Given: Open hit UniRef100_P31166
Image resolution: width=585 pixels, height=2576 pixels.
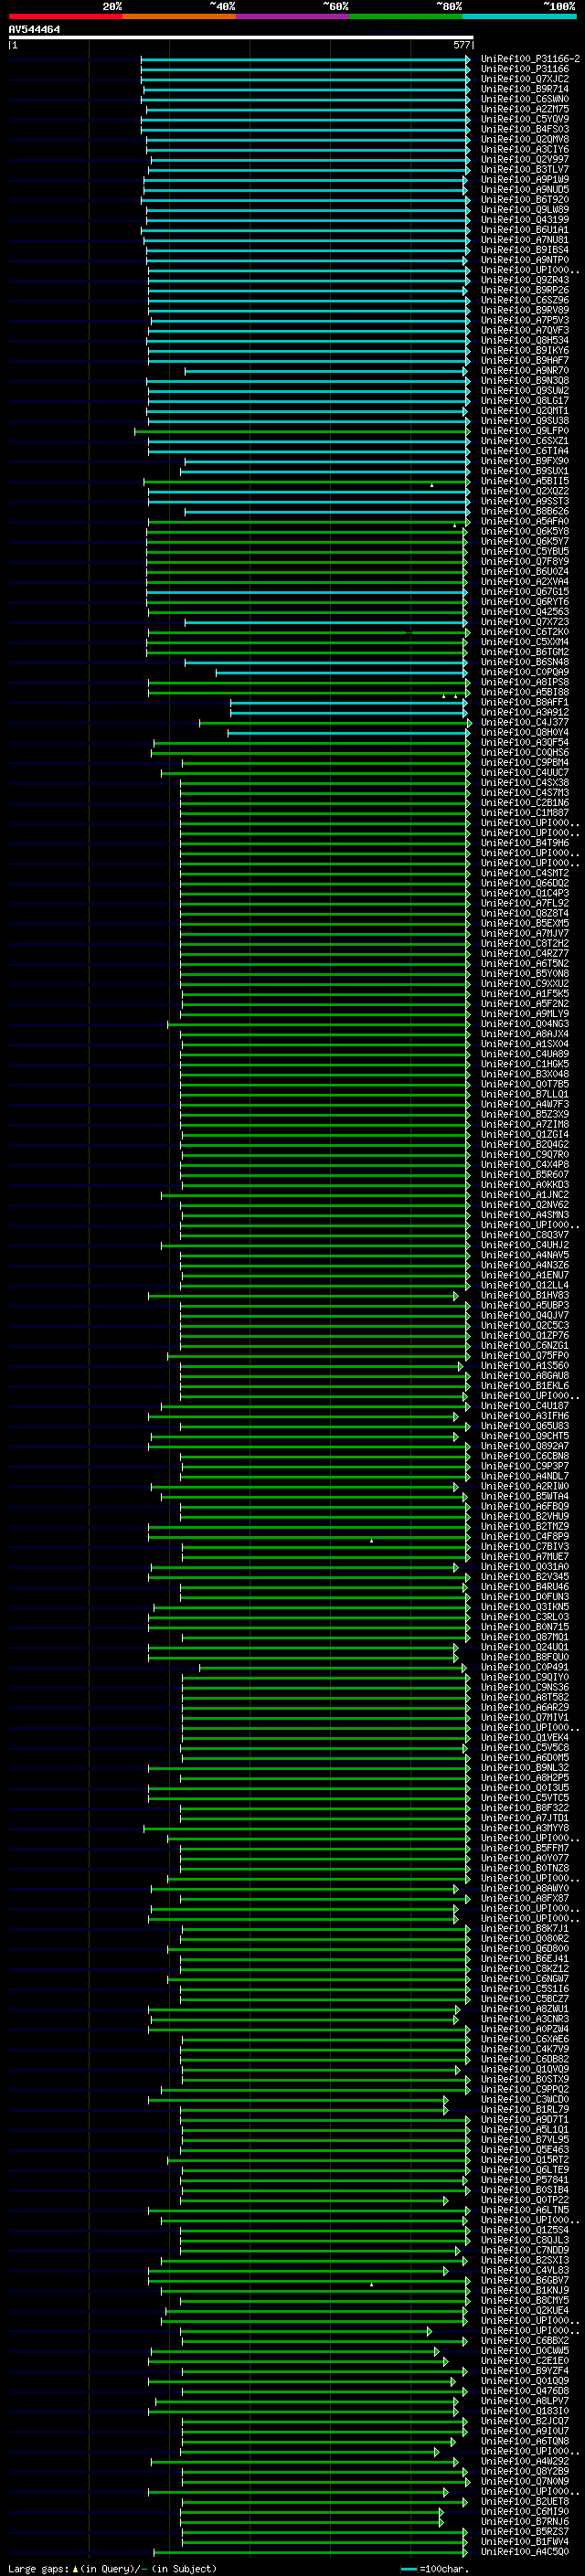Looking at the screenshot, I should tap(524, 69).
